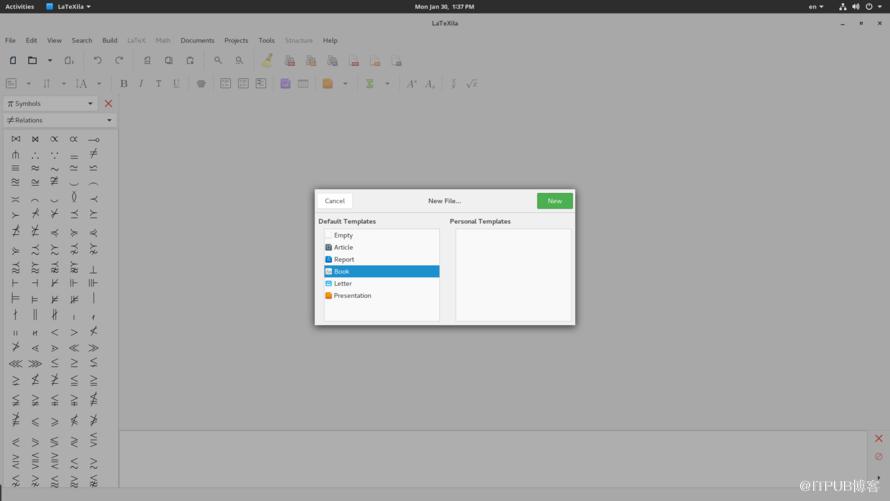Viewport: 890px width, 501px height.
Task: Click the Underline formatting icon
Action: coord(176,84)
